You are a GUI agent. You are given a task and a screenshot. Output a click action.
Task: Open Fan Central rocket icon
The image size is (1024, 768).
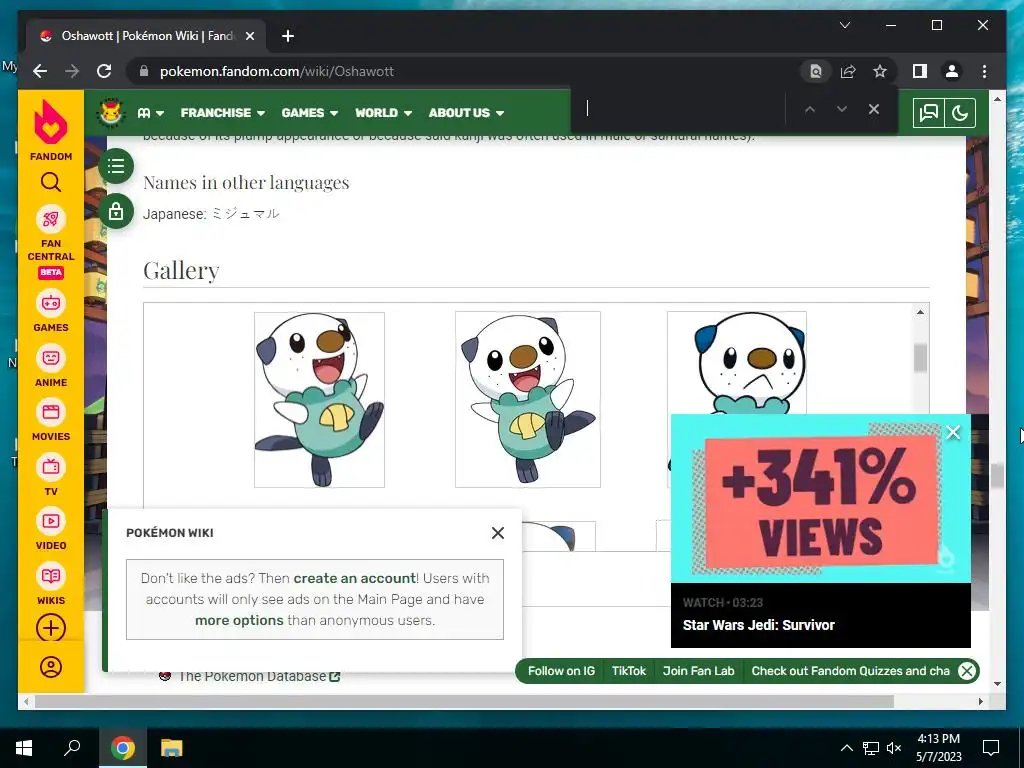click(51, 219)
